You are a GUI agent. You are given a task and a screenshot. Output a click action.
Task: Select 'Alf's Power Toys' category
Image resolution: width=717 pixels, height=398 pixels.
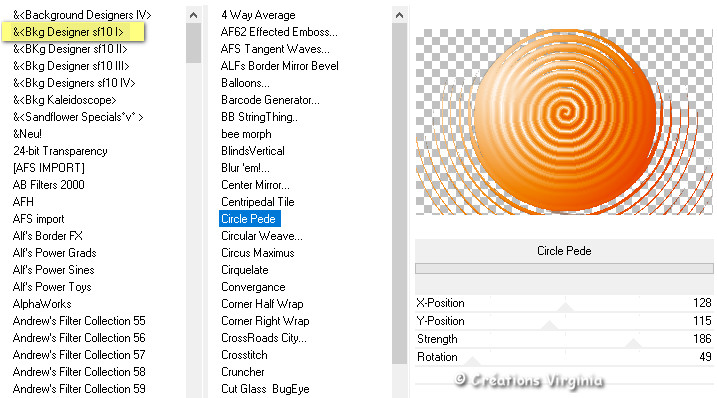(52, 287)
